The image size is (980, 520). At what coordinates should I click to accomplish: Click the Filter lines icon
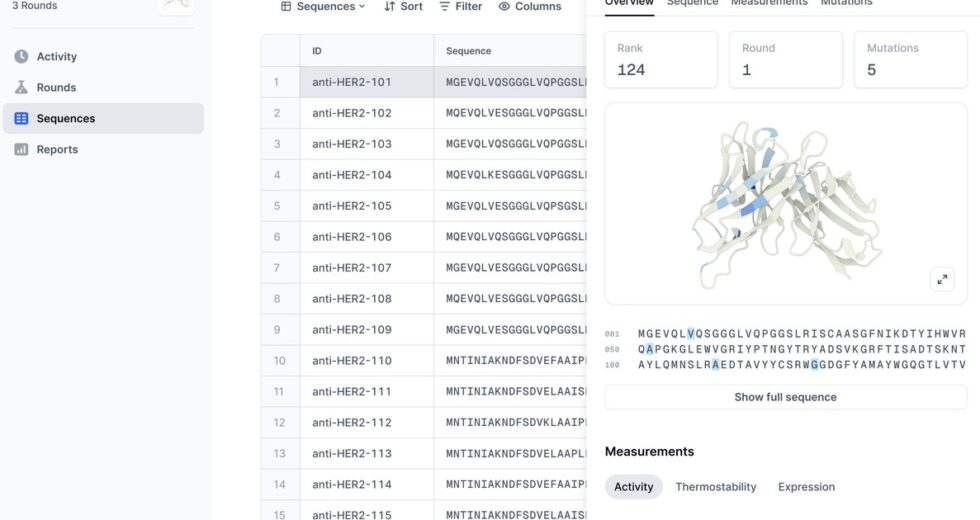tap(444, 6)
